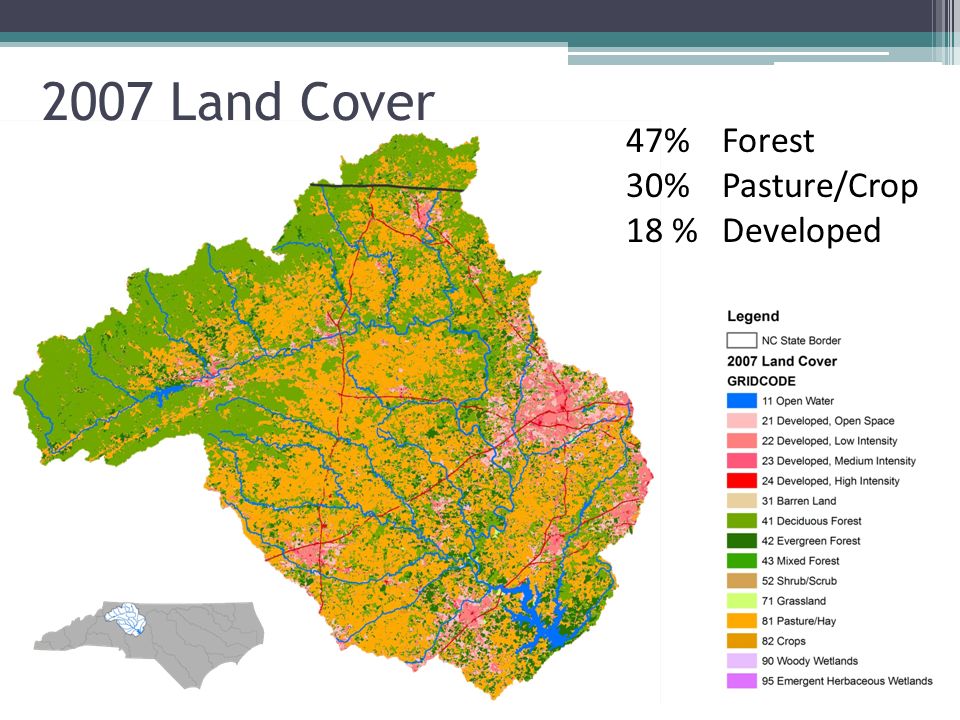Click the '22 Developed, Low Intensity' text
This screenshot has width=960, height=720.
(x=830, y=441)
